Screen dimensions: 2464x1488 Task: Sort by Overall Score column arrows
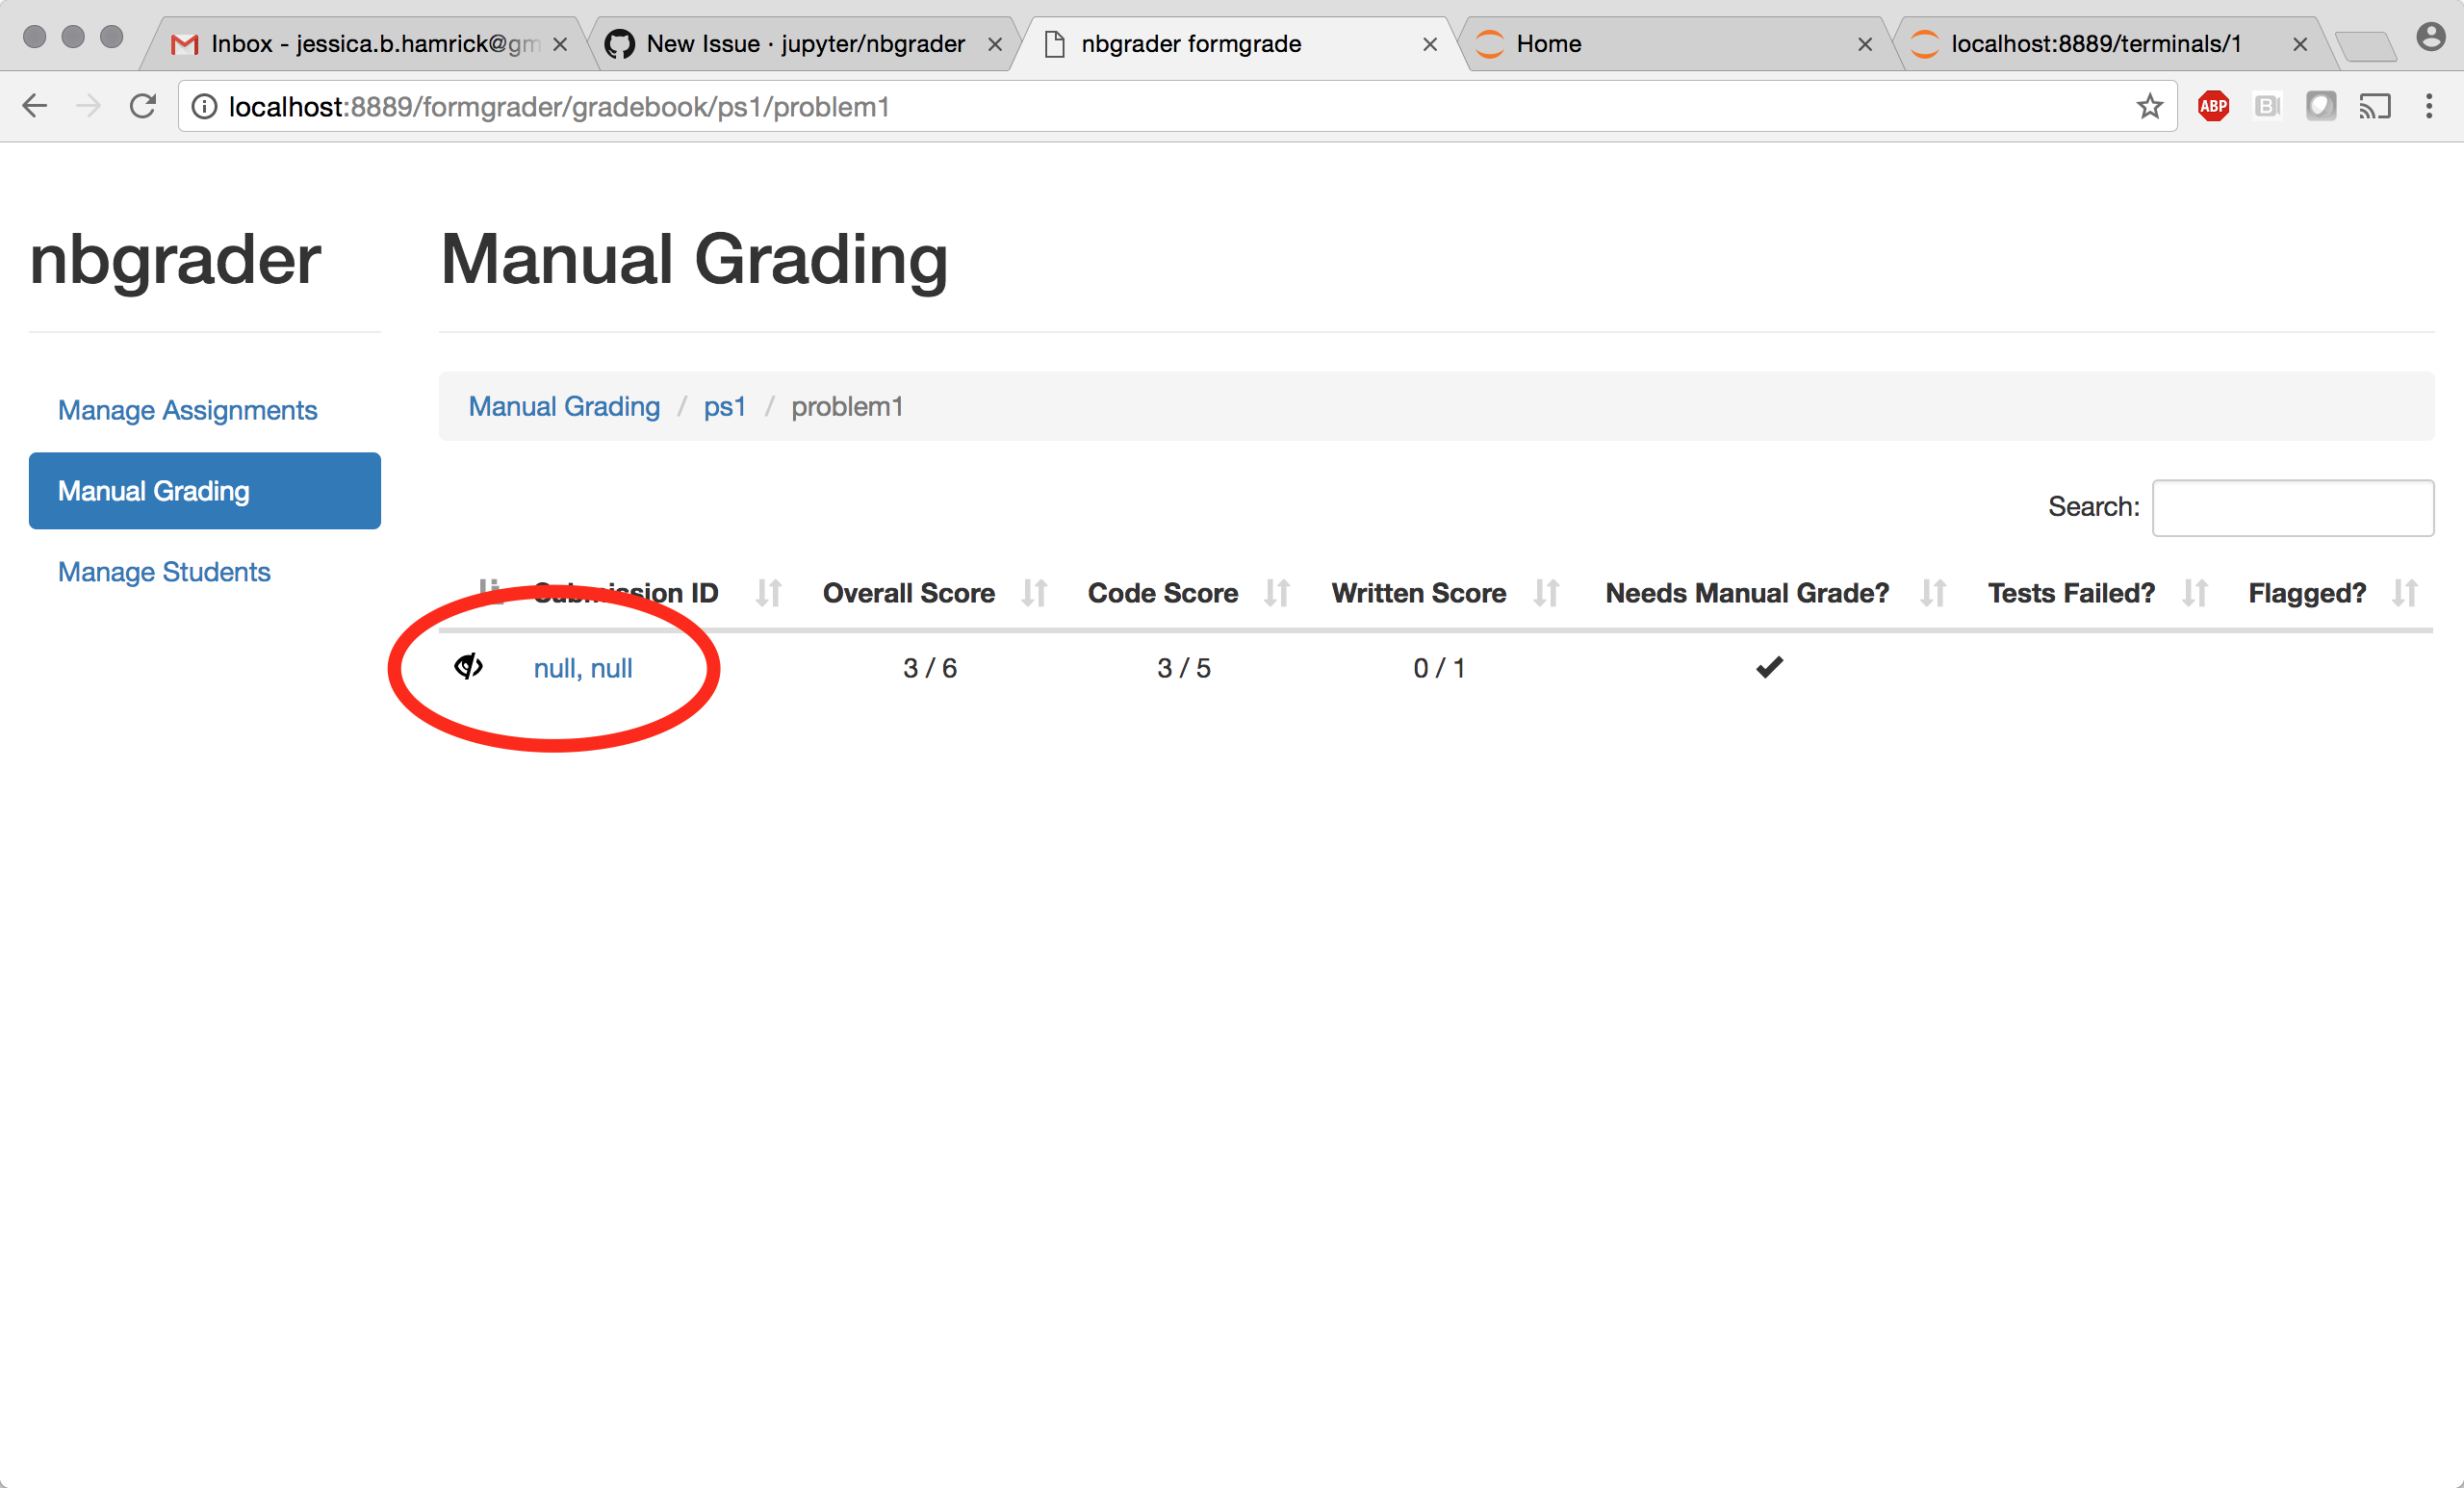coord(1033,592)
